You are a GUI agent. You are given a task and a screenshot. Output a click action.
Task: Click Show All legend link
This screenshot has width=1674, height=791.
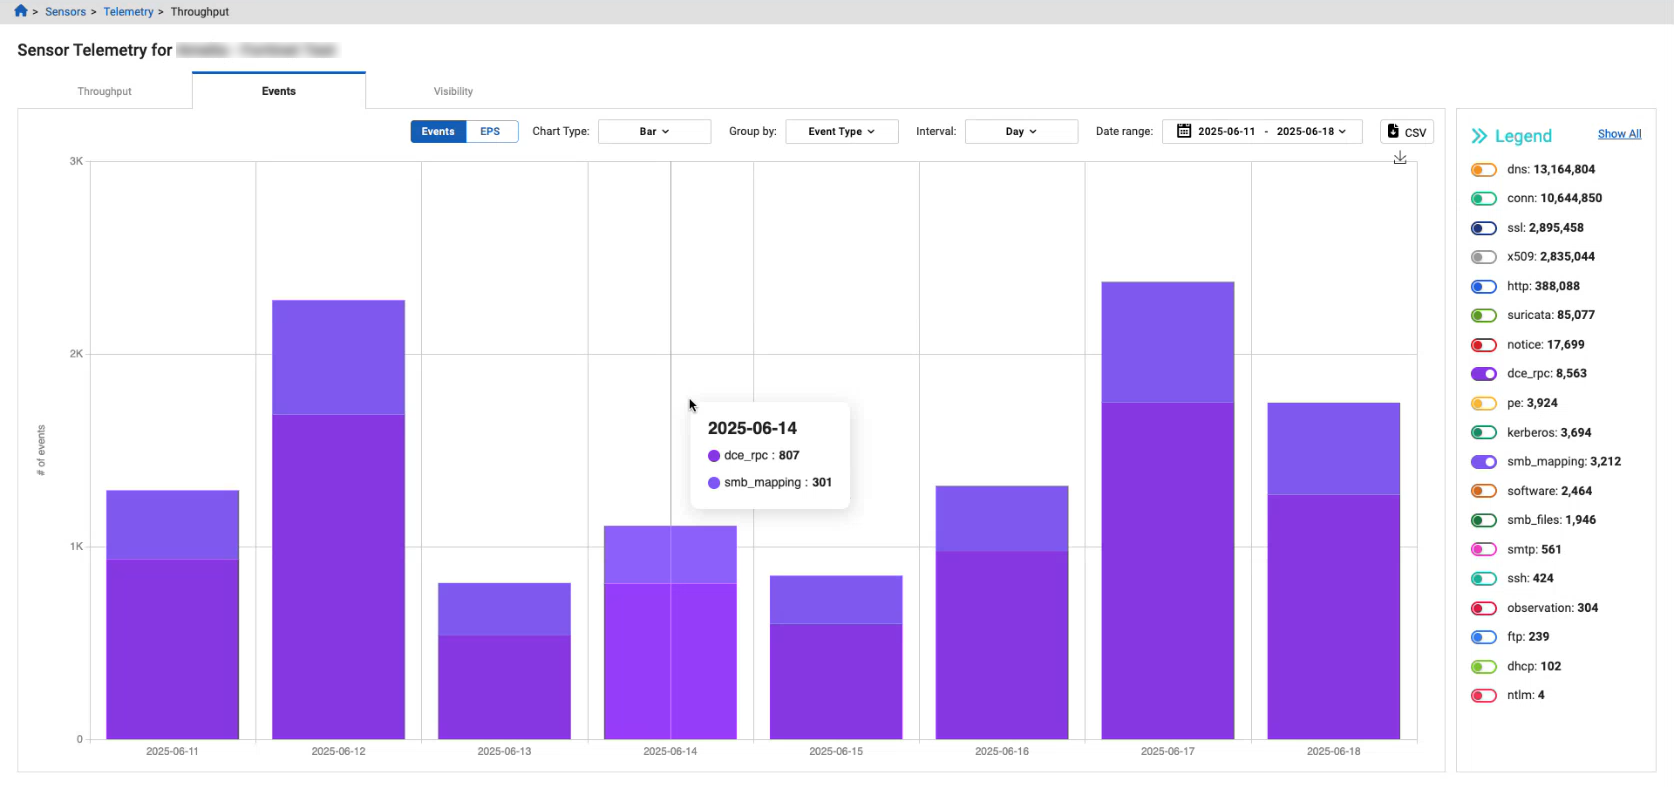tap(1618, 134)
